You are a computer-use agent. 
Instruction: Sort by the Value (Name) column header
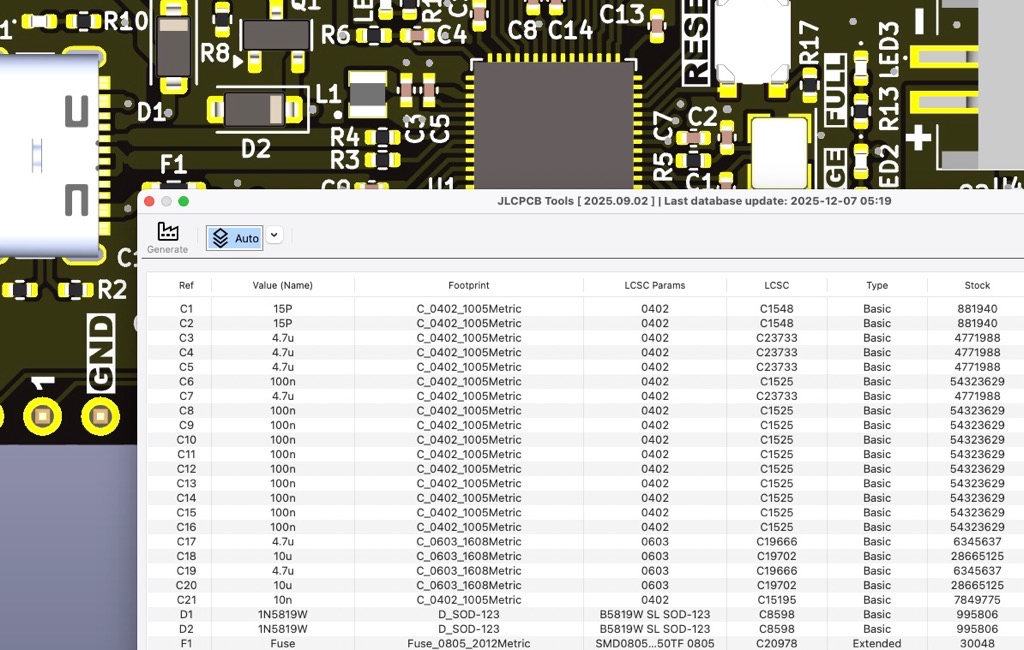(x=283, y=285)
